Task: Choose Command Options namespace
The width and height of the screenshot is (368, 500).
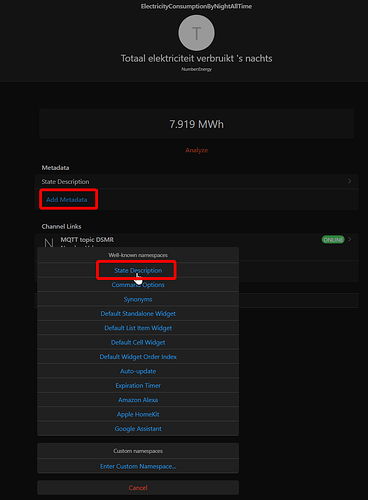Action: tap(138, 285)
